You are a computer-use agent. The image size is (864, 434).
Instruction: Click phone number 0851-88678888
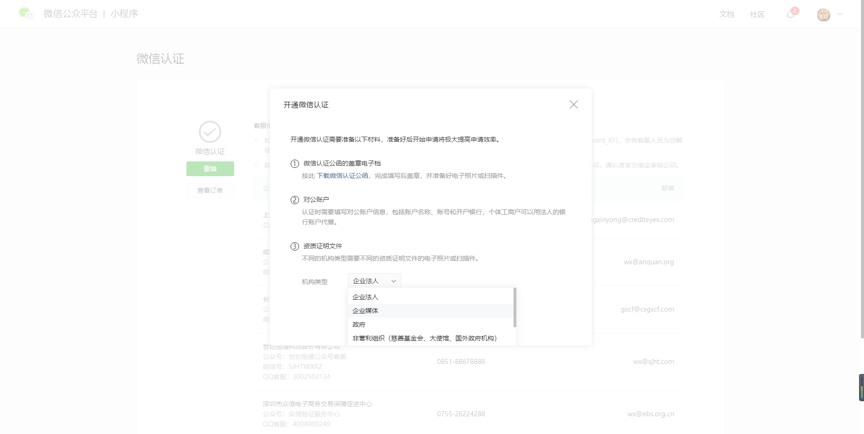(x=461, y=361)
